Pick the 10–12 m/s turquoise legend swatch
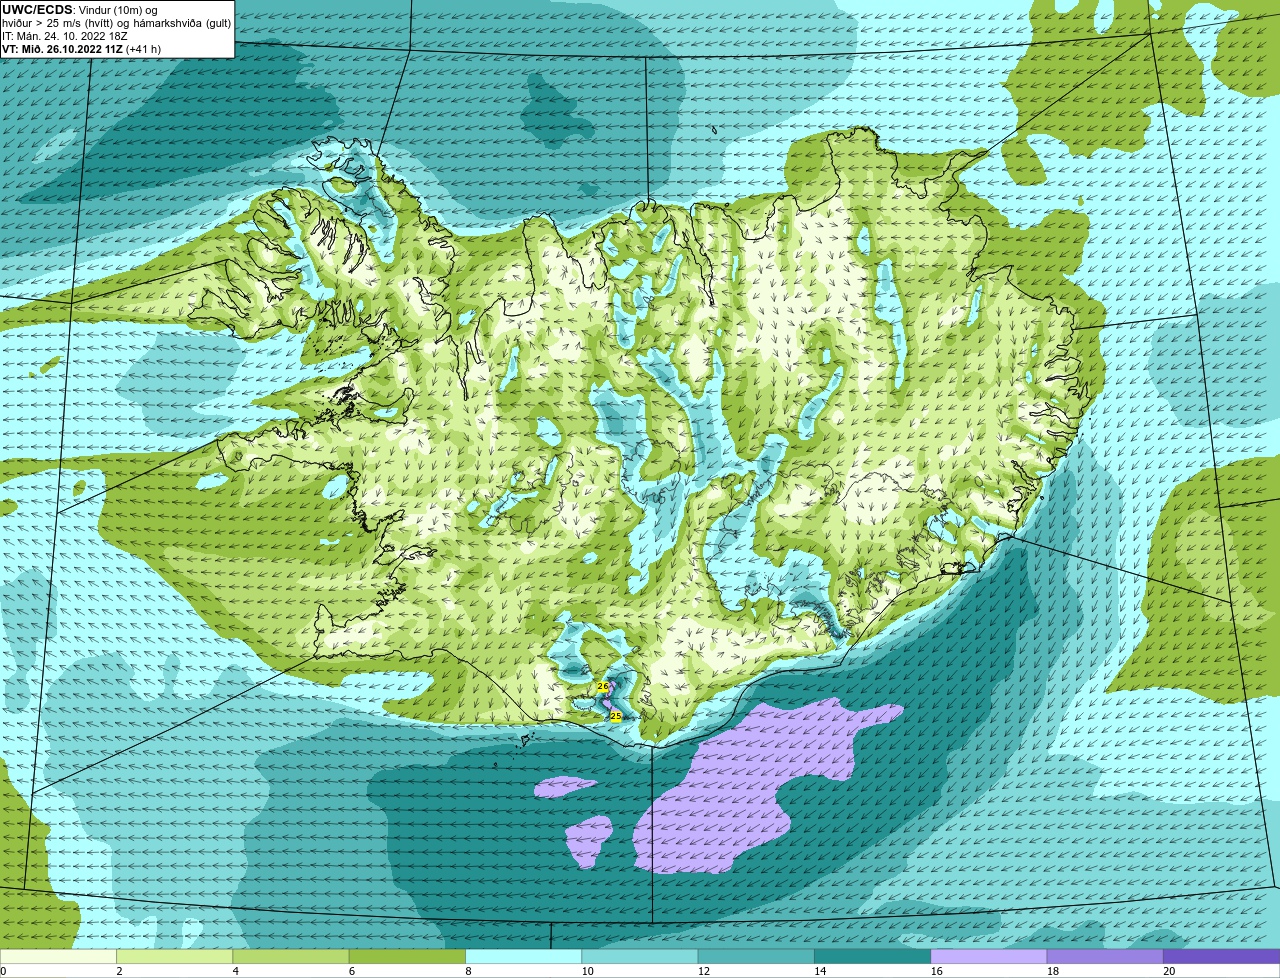The height and width of the screenshot is (978, 1280). [x=640, y=957]
